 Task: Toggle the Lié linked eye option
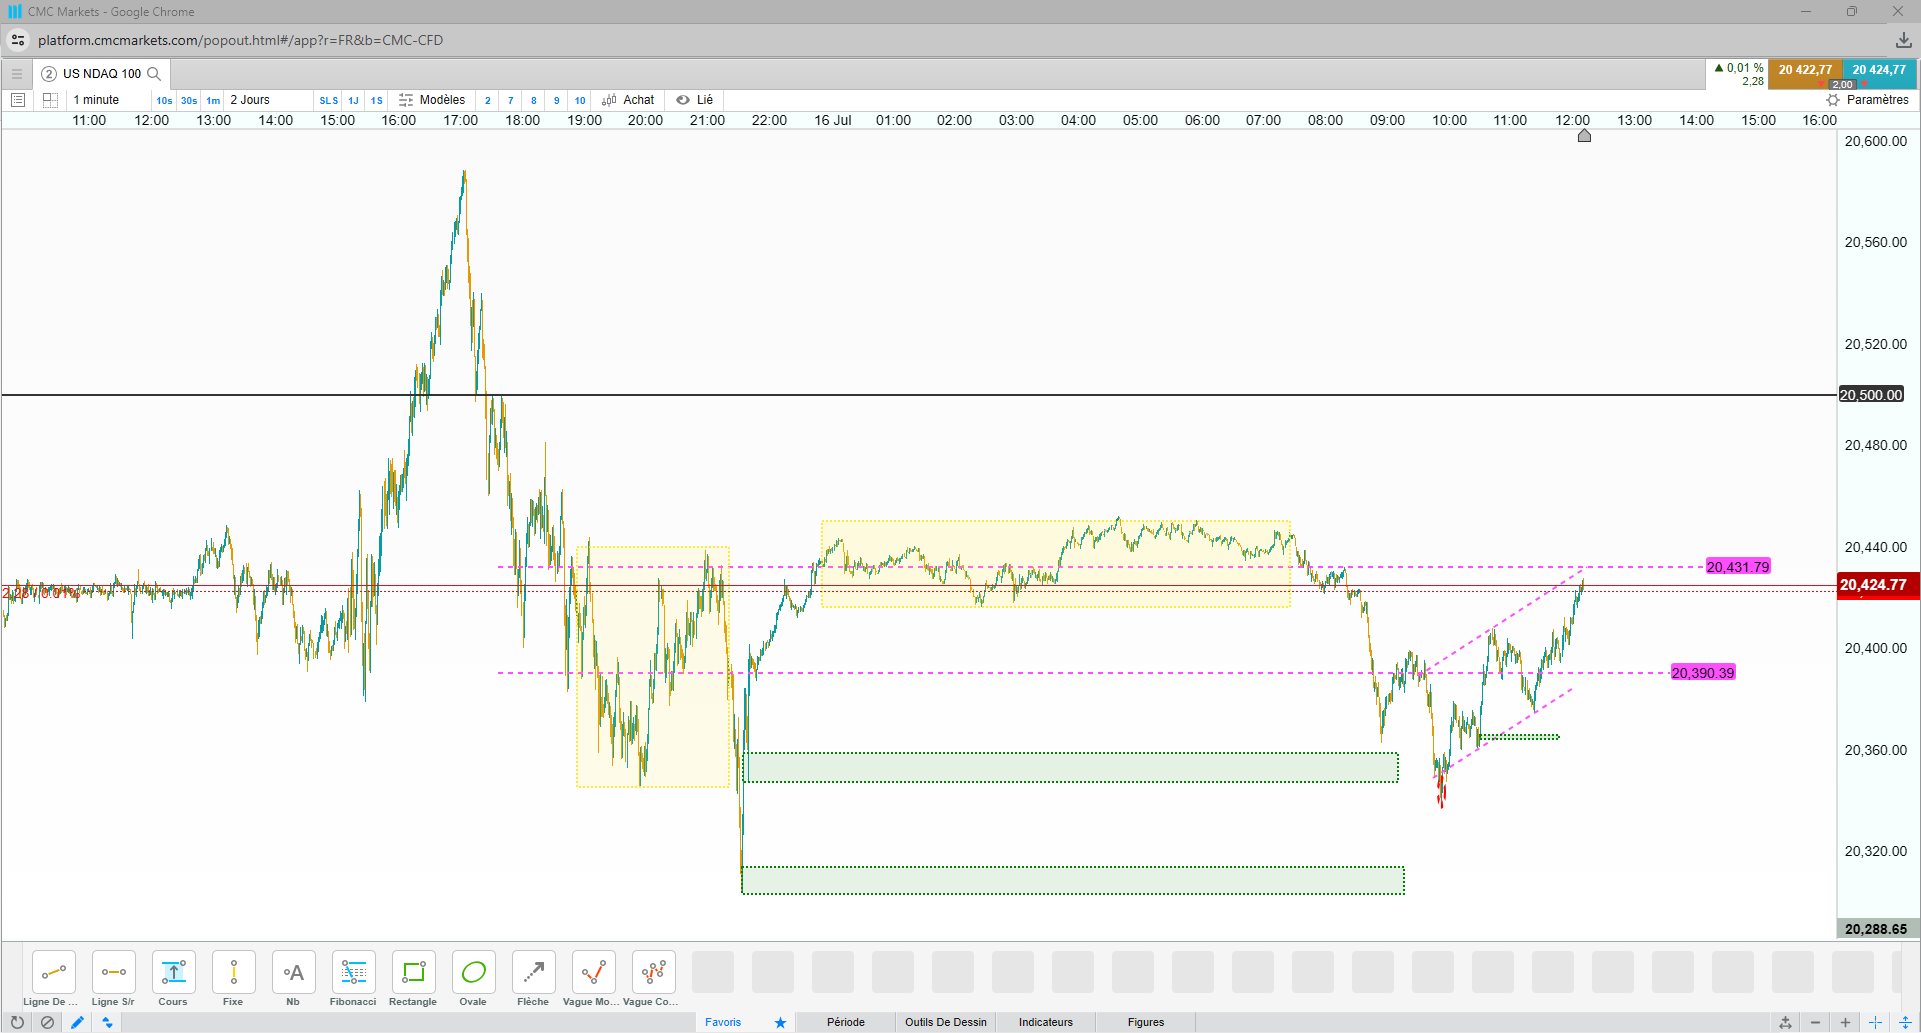pyautogui.click(x=694, y=100)
